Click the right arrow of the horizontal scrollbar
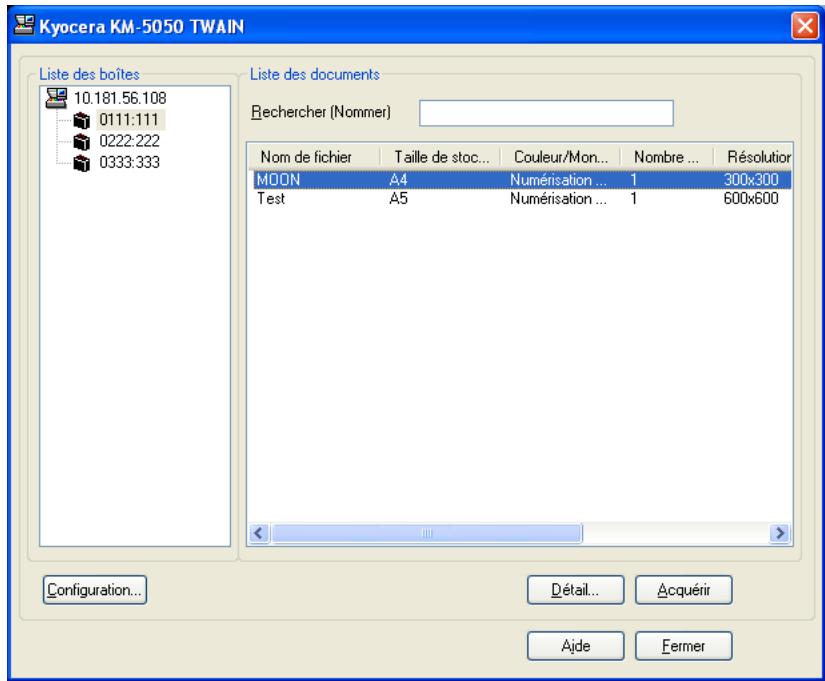The height and width of the screenshot is (681, 825). pyautogui.click(x=780, y=533)
